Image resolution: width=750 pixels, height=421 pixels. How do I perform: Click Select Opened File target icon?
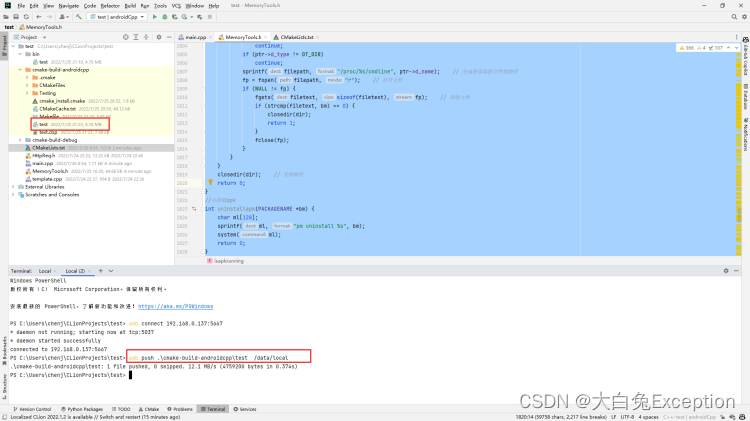point(125,37)
